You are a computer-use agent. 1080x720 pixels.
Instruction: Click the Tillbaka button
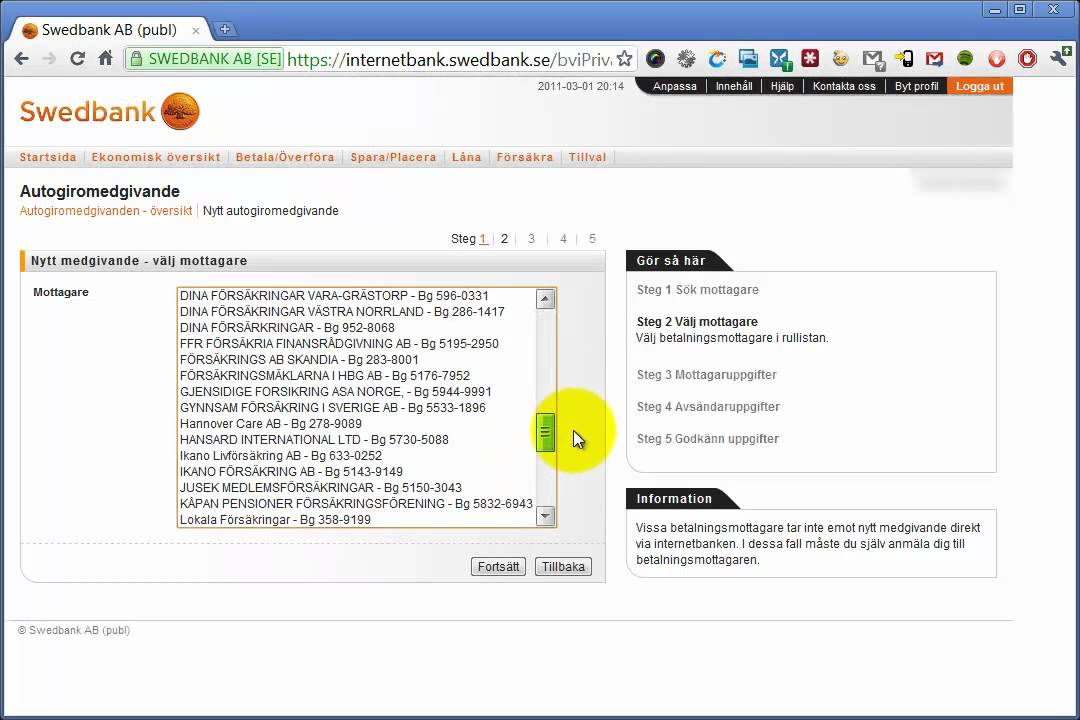coord(563,566)
